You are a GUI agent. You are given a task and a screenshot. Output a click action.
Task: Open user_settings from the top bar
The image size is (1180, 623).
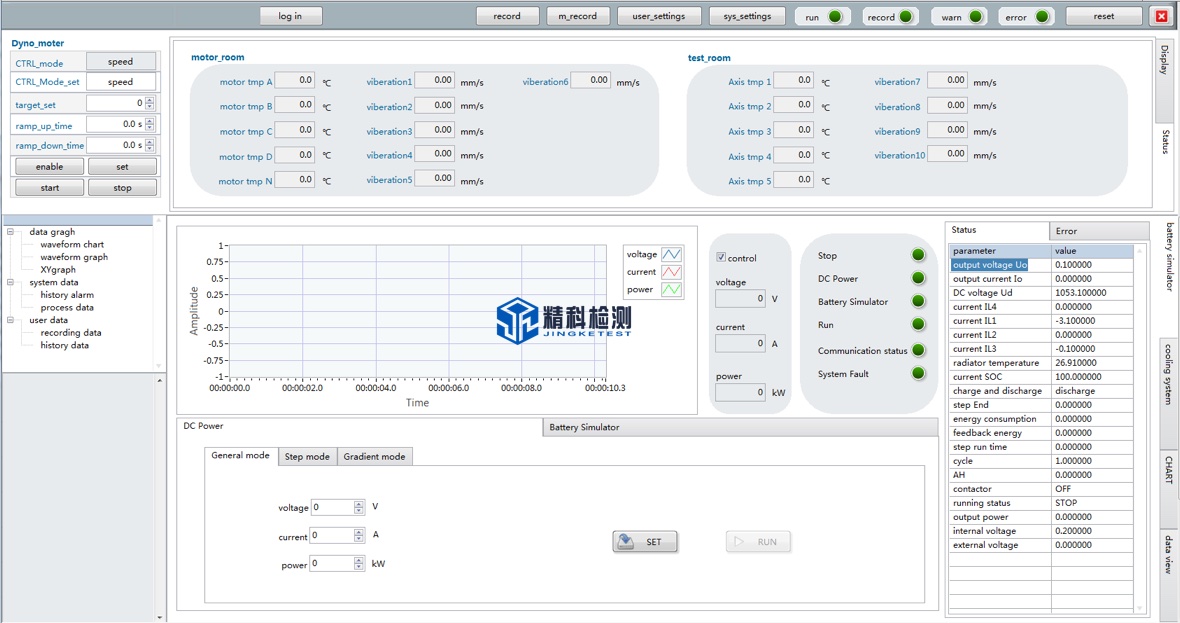pyautogui.click(x=659, y=17)
